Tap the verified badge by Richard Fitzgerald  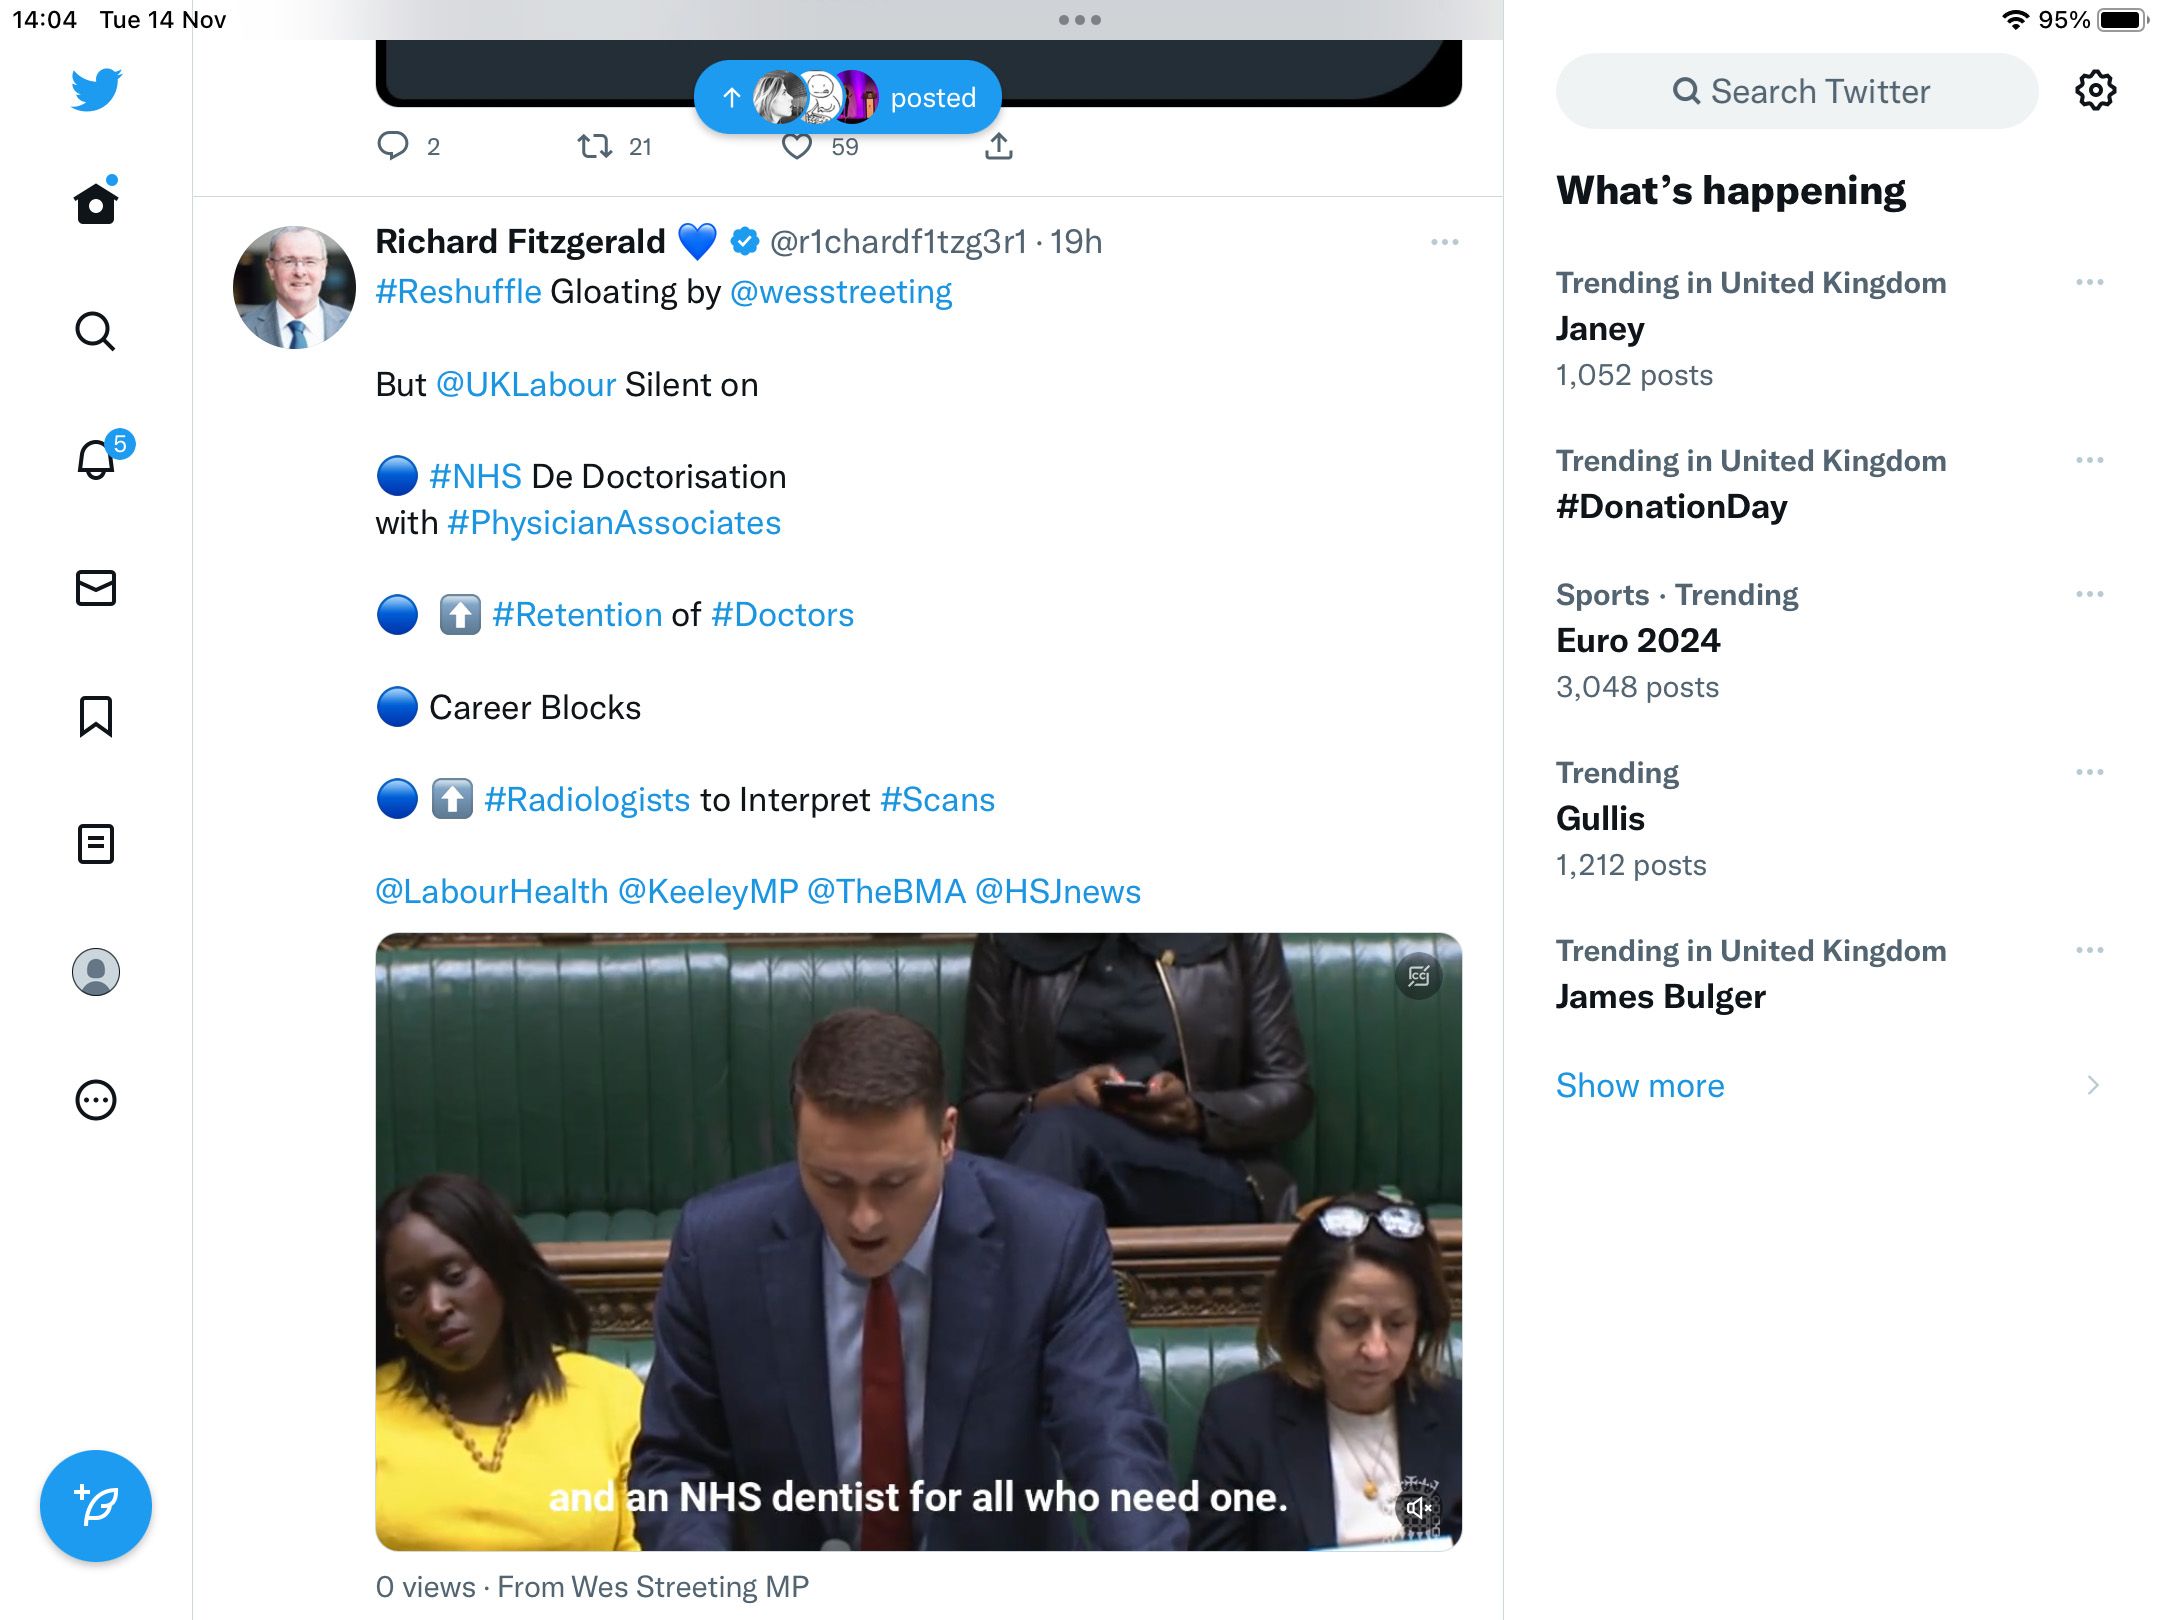coord(745,242)
